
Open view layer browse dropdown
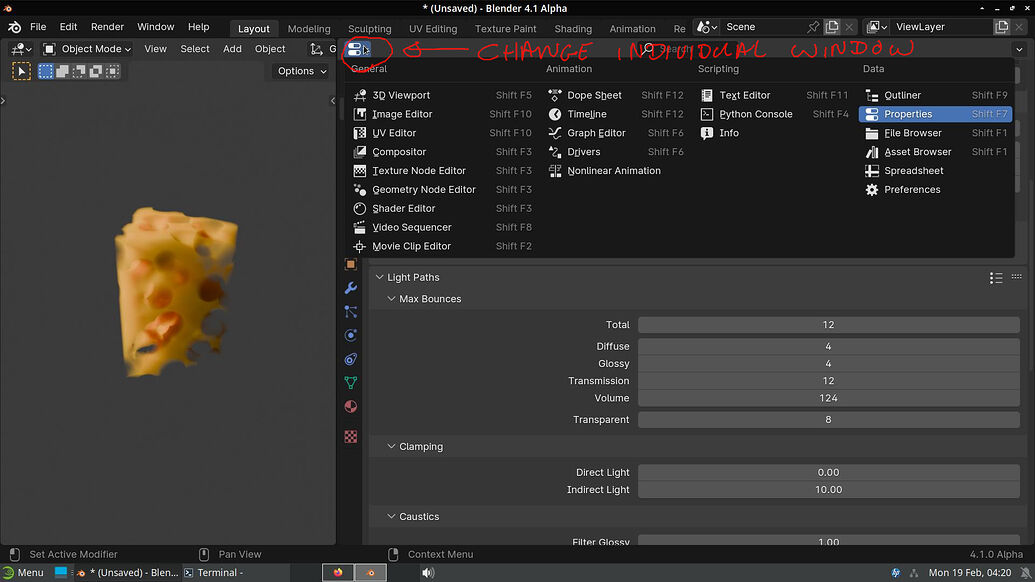coord(877,27)
